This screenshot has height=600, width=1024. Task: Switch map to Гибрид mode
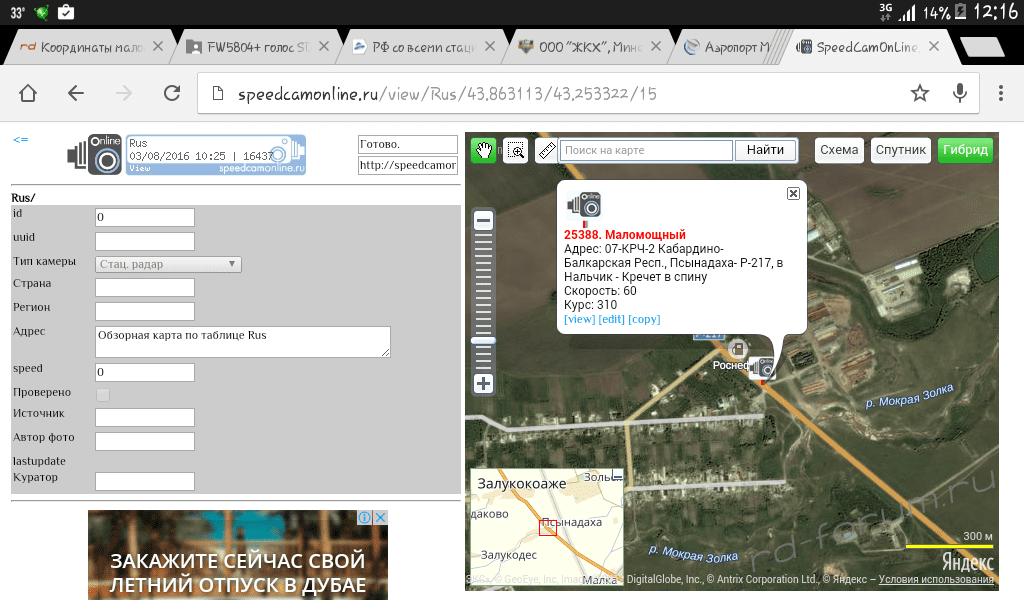coord(965,150)
